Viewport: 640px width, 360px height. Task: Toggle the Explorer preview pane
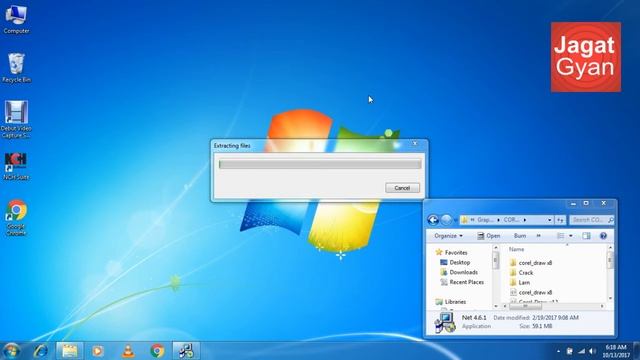[x=586, y=236]
